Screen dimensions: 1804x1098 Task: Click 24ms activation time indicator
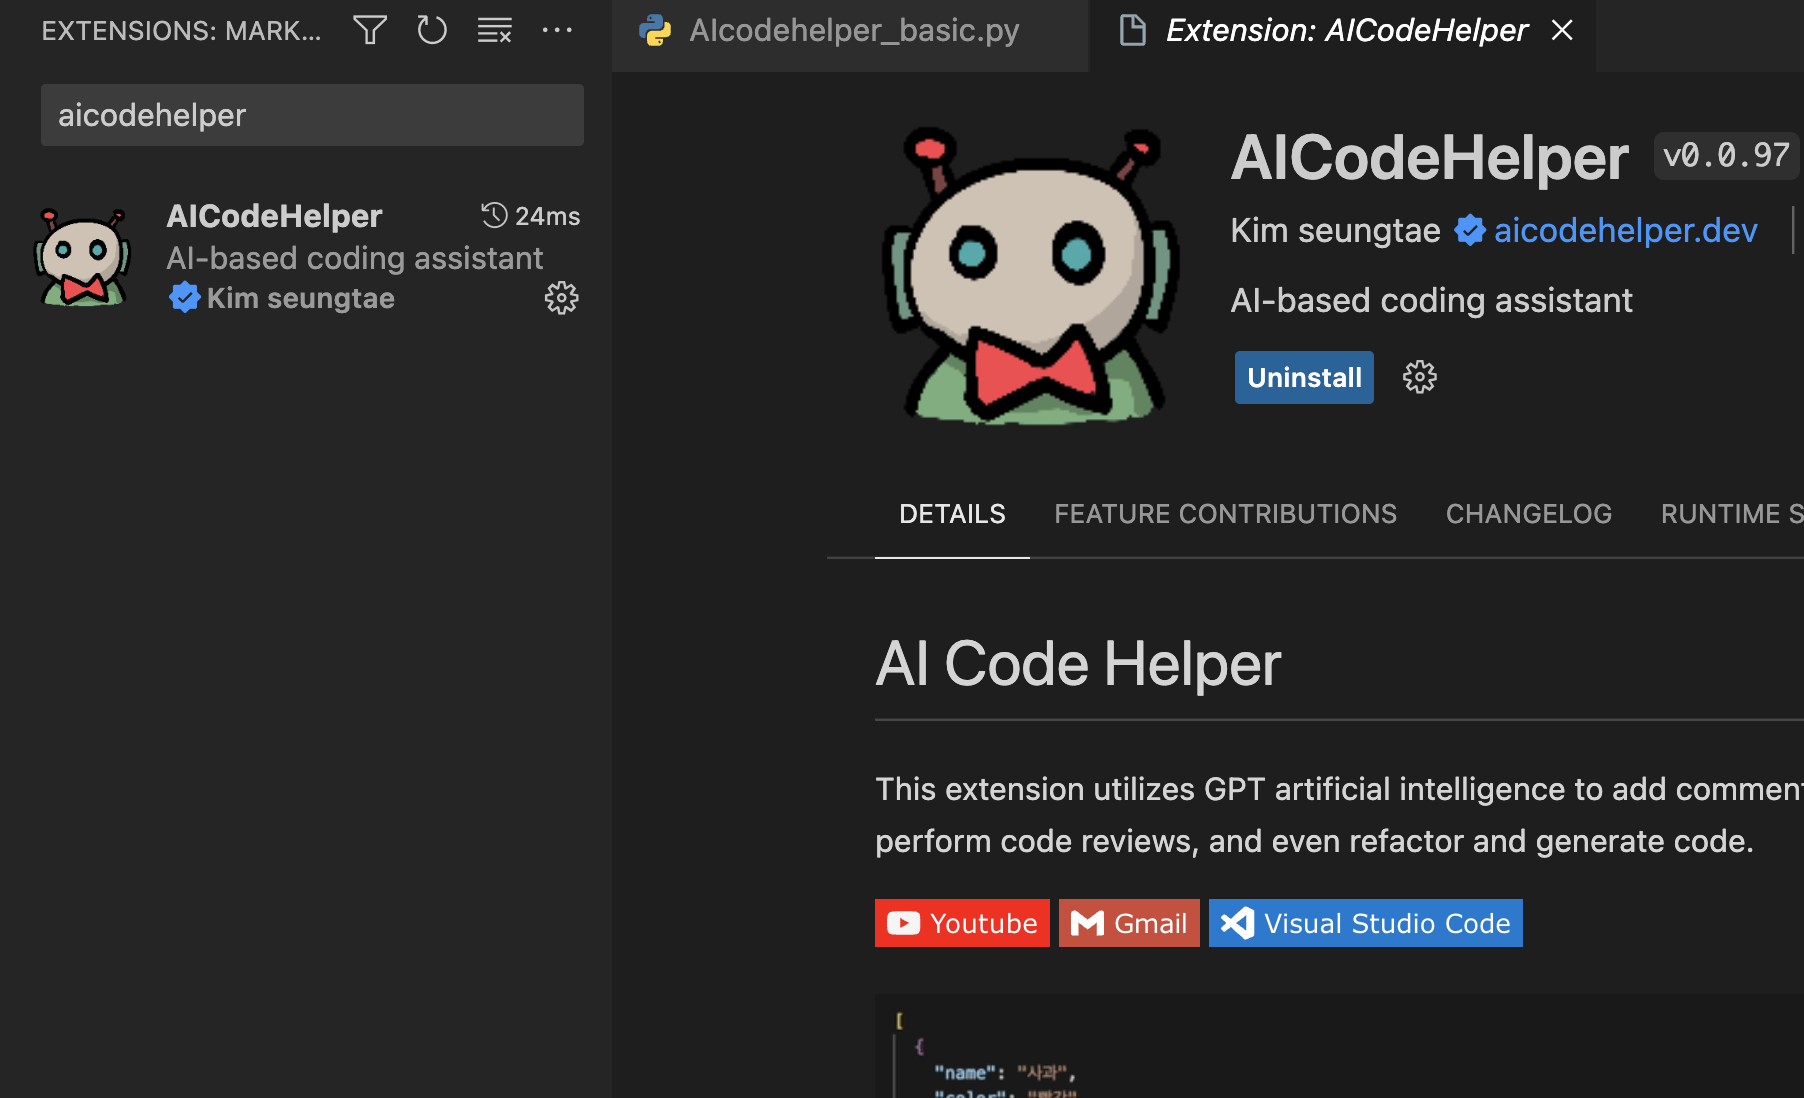[531, 216]
